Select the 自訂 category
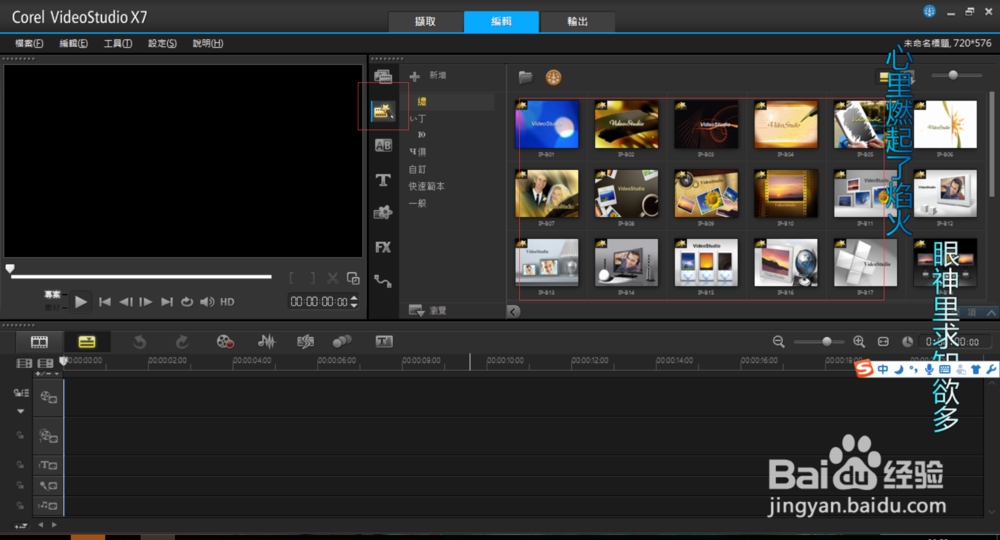This screenshot has height=540, width=1000. pyautogui.click(x=417, y=170)
